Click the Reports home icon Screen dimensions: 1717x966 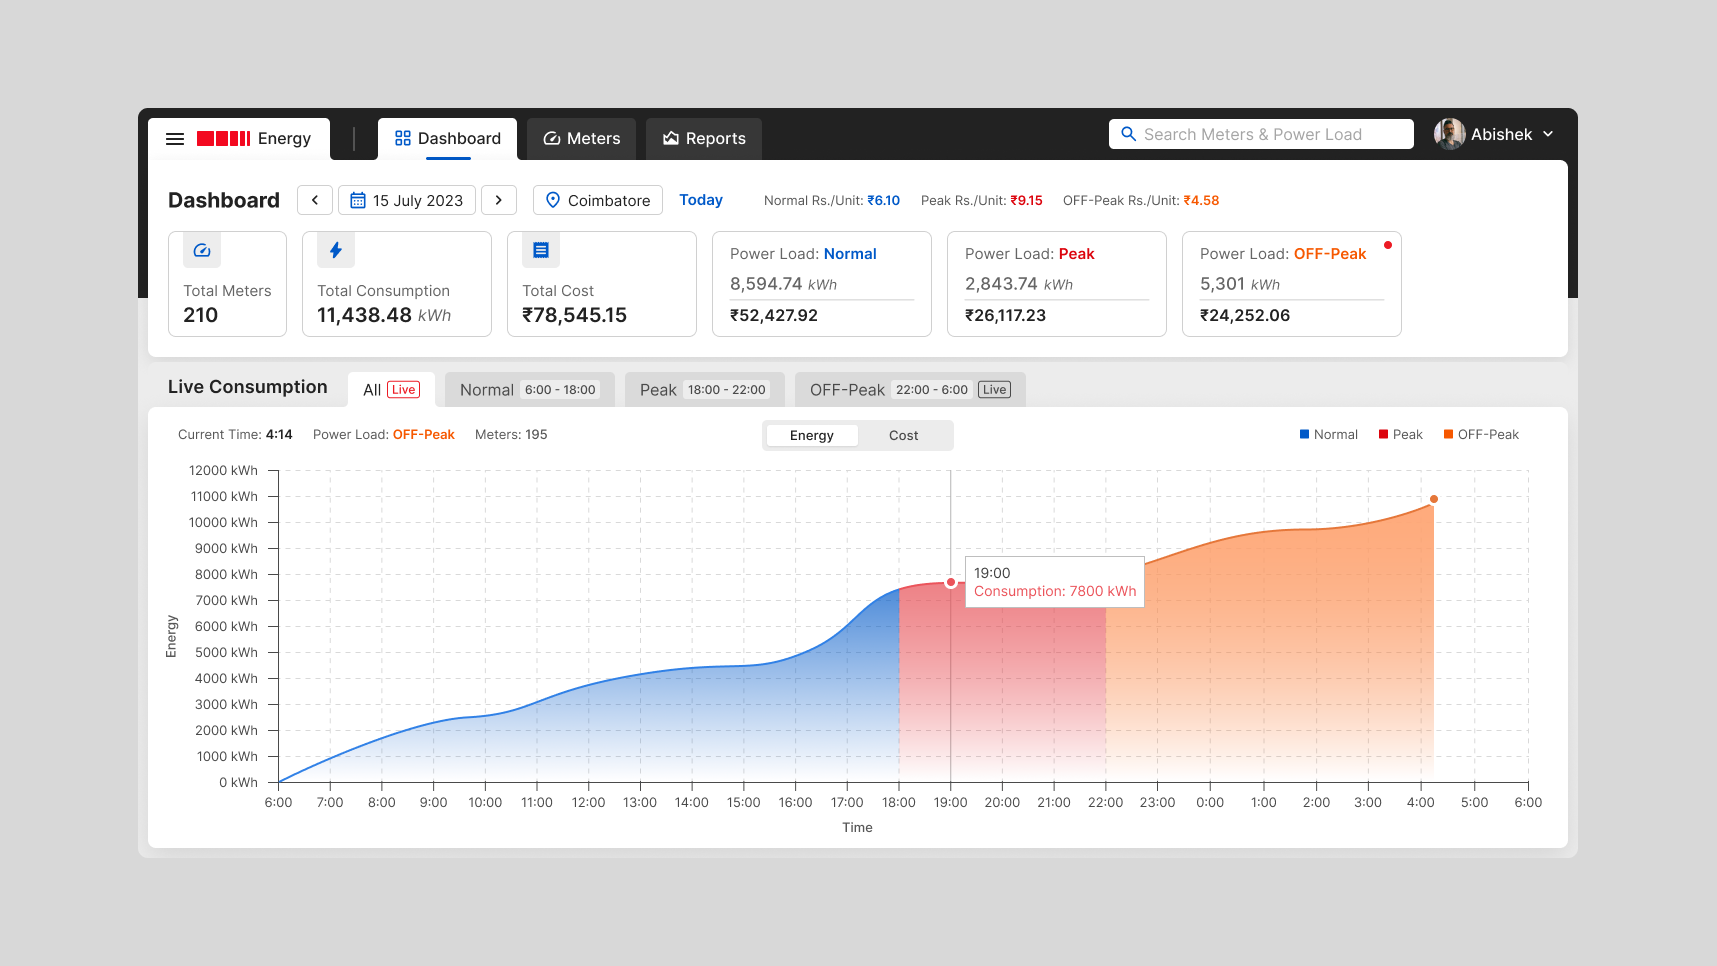pyautogui.click(x=669, y=138)
